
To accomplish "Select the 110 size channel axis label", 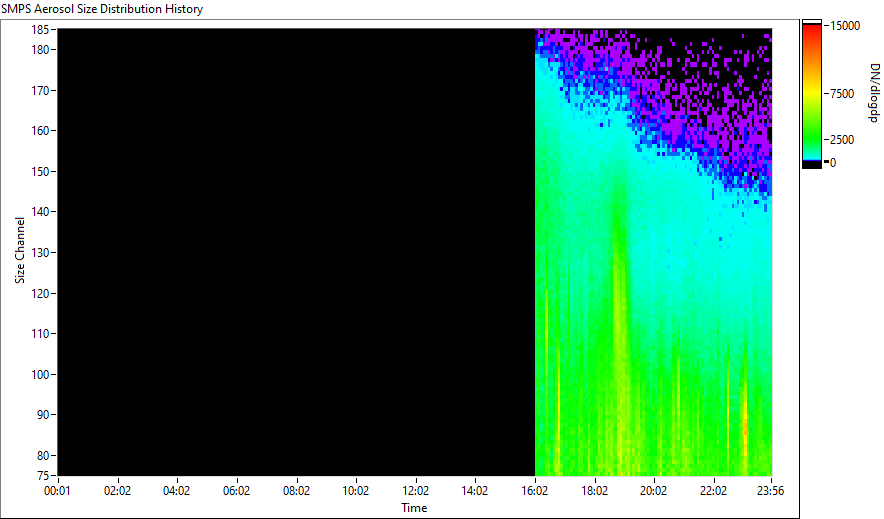I will coord(39,334).
